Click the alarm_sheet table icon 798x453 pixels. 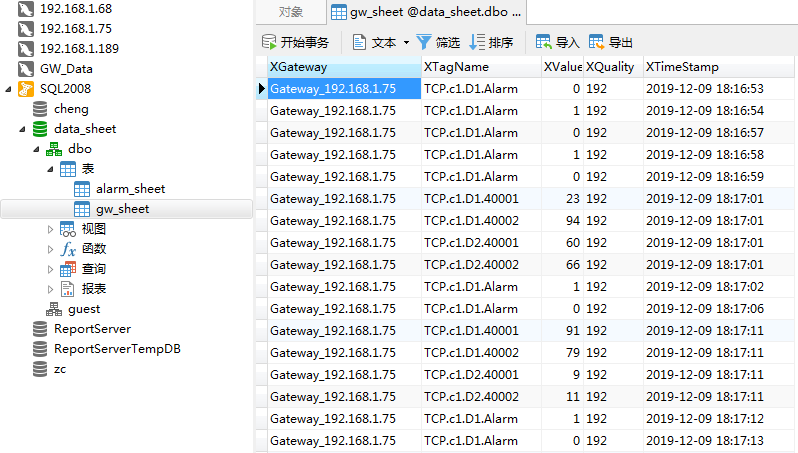tap(81, 189)
